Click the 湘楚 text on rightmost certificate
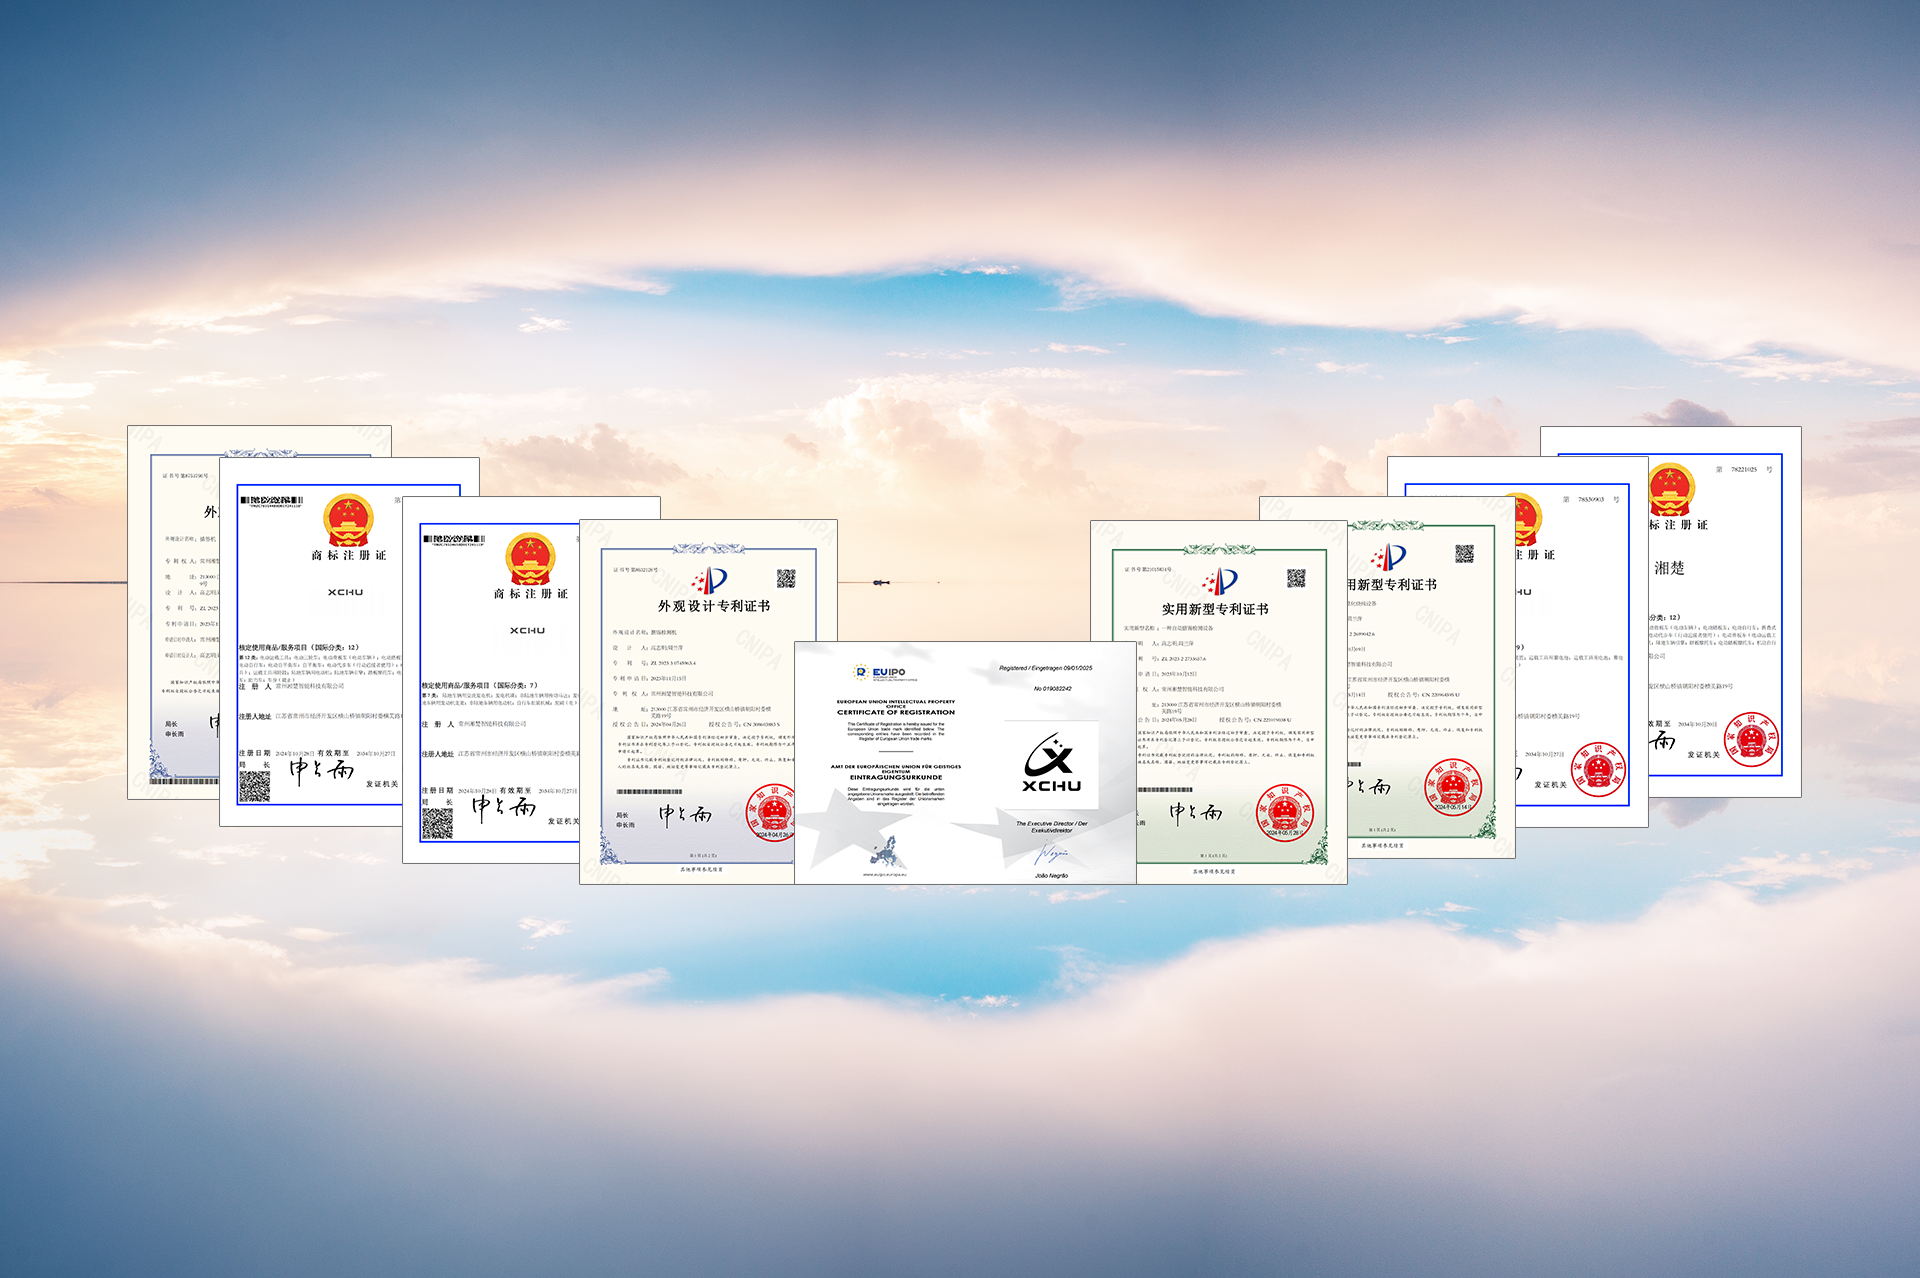Screen dimensions: 1920x1278 coord(1669,568)
